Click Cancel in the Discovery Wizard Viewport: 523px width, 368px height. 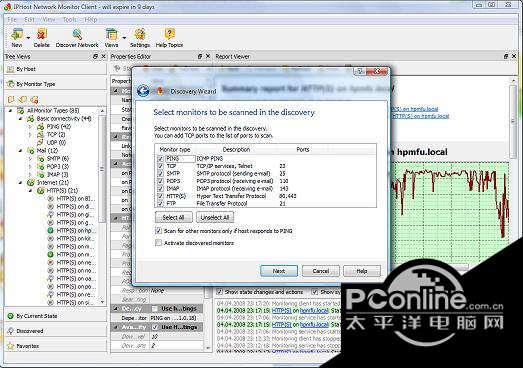coord(321,271)
